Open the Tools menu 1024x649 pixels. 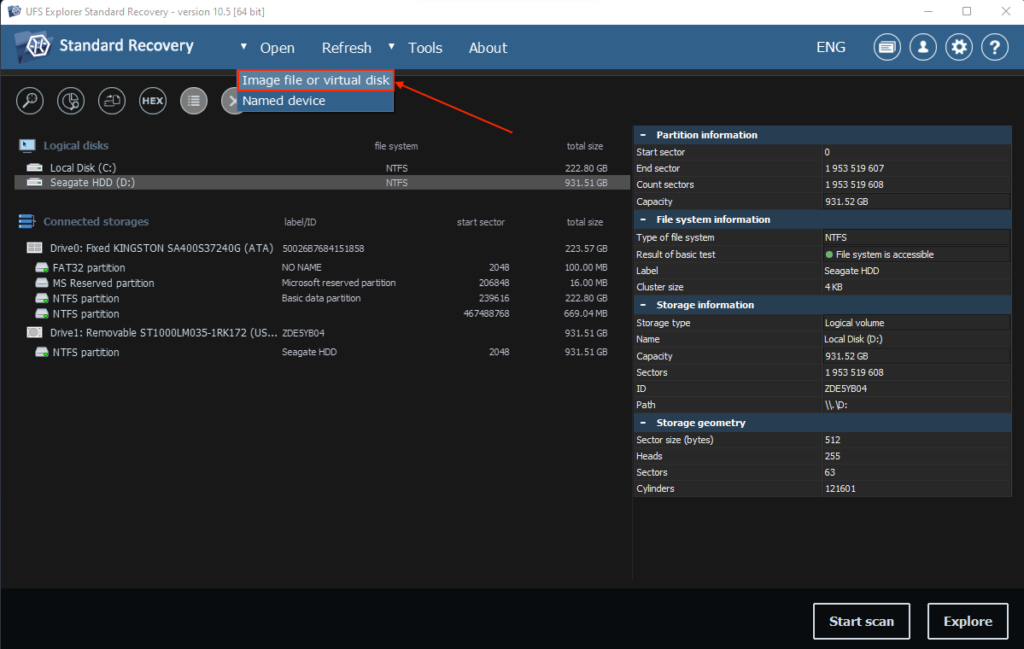pyautogui.click(x=425, y=48)
